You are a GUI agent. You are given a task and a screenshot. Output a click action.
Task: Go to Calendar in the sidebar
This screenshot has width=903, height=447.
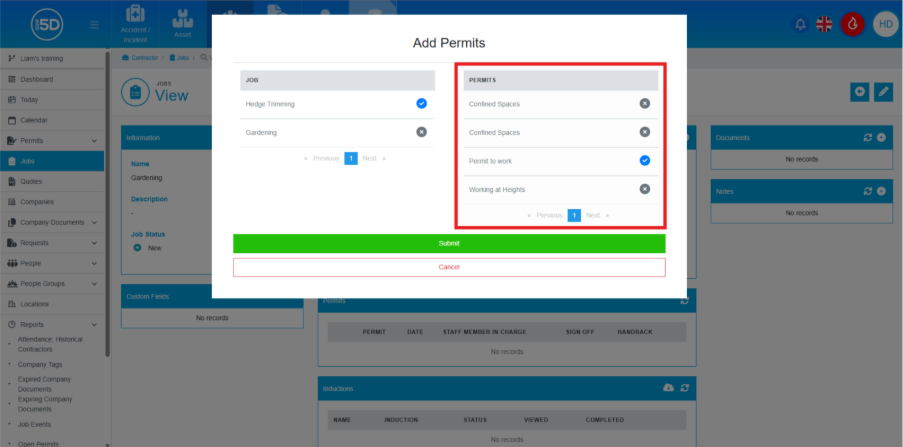(34, 120)
